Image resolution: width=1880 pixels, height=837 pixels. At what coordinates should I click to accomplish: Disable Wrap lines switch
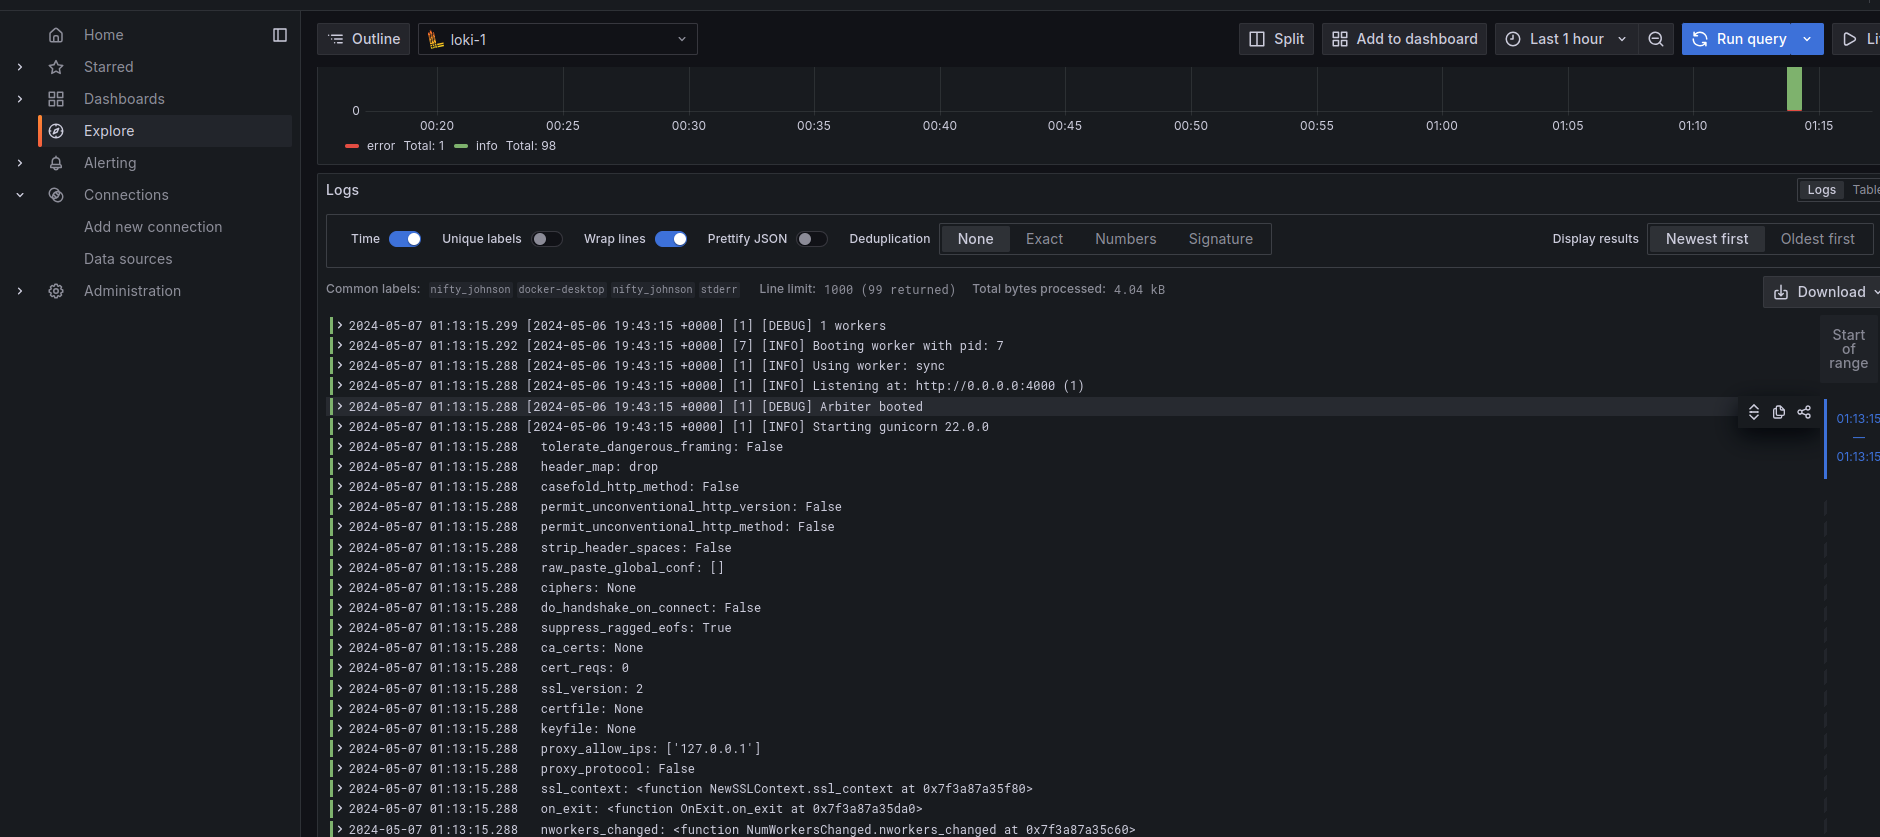[671, 239]
